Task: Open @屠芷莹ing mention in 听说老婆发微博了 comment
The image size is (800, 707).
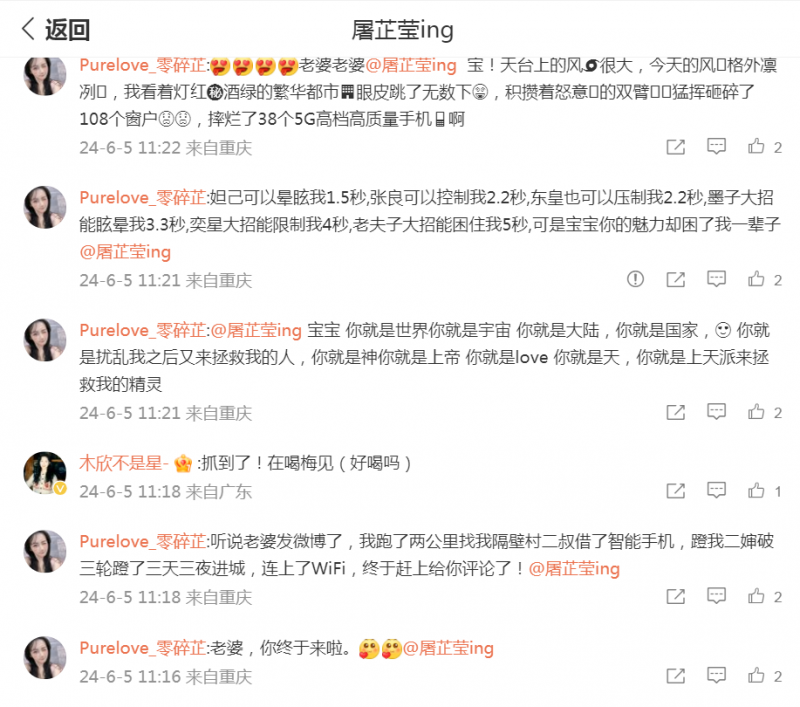Action: click(574, 568)
